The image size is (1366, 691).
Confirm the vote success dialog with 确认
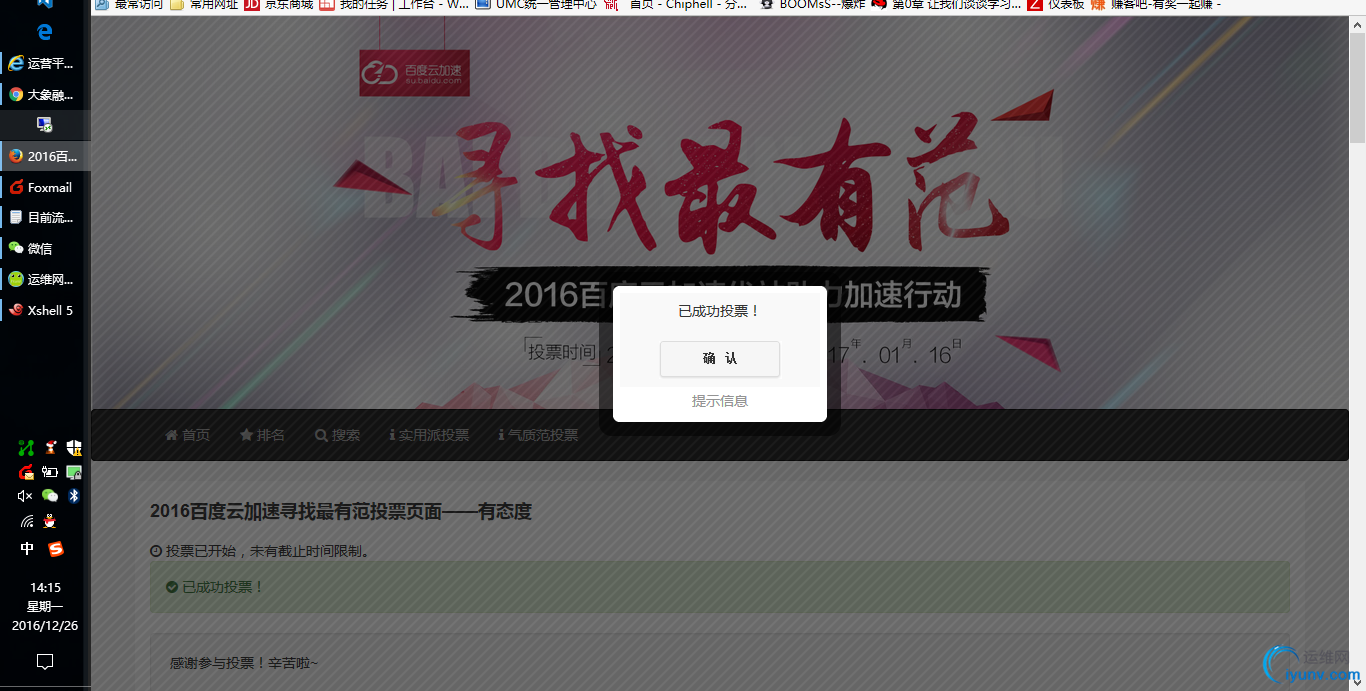point(719,359)
